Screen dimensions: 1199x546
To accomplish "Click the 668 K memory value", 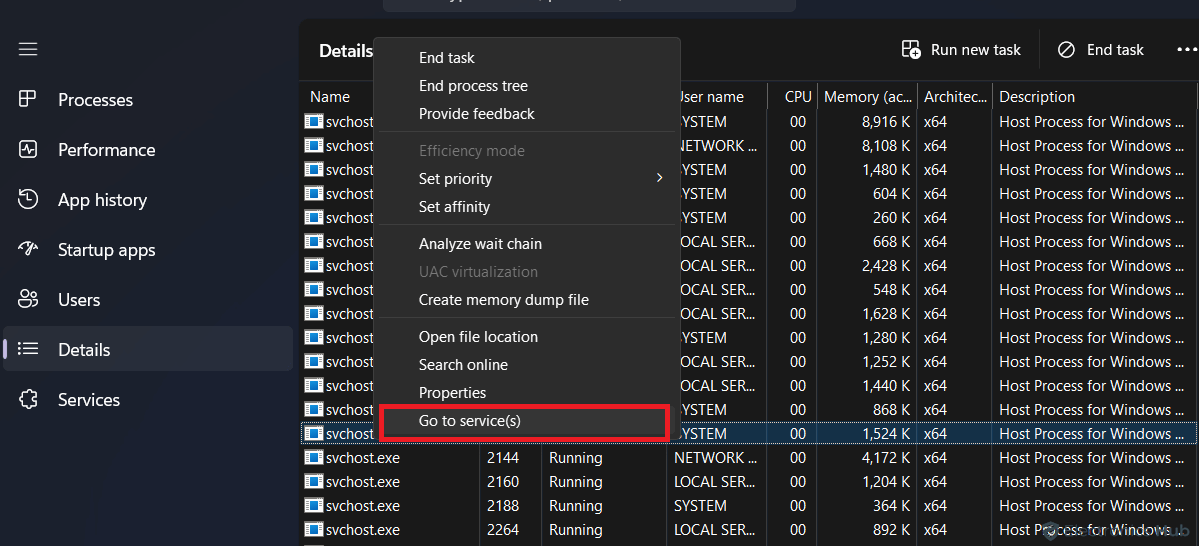I will click(891, 242).
